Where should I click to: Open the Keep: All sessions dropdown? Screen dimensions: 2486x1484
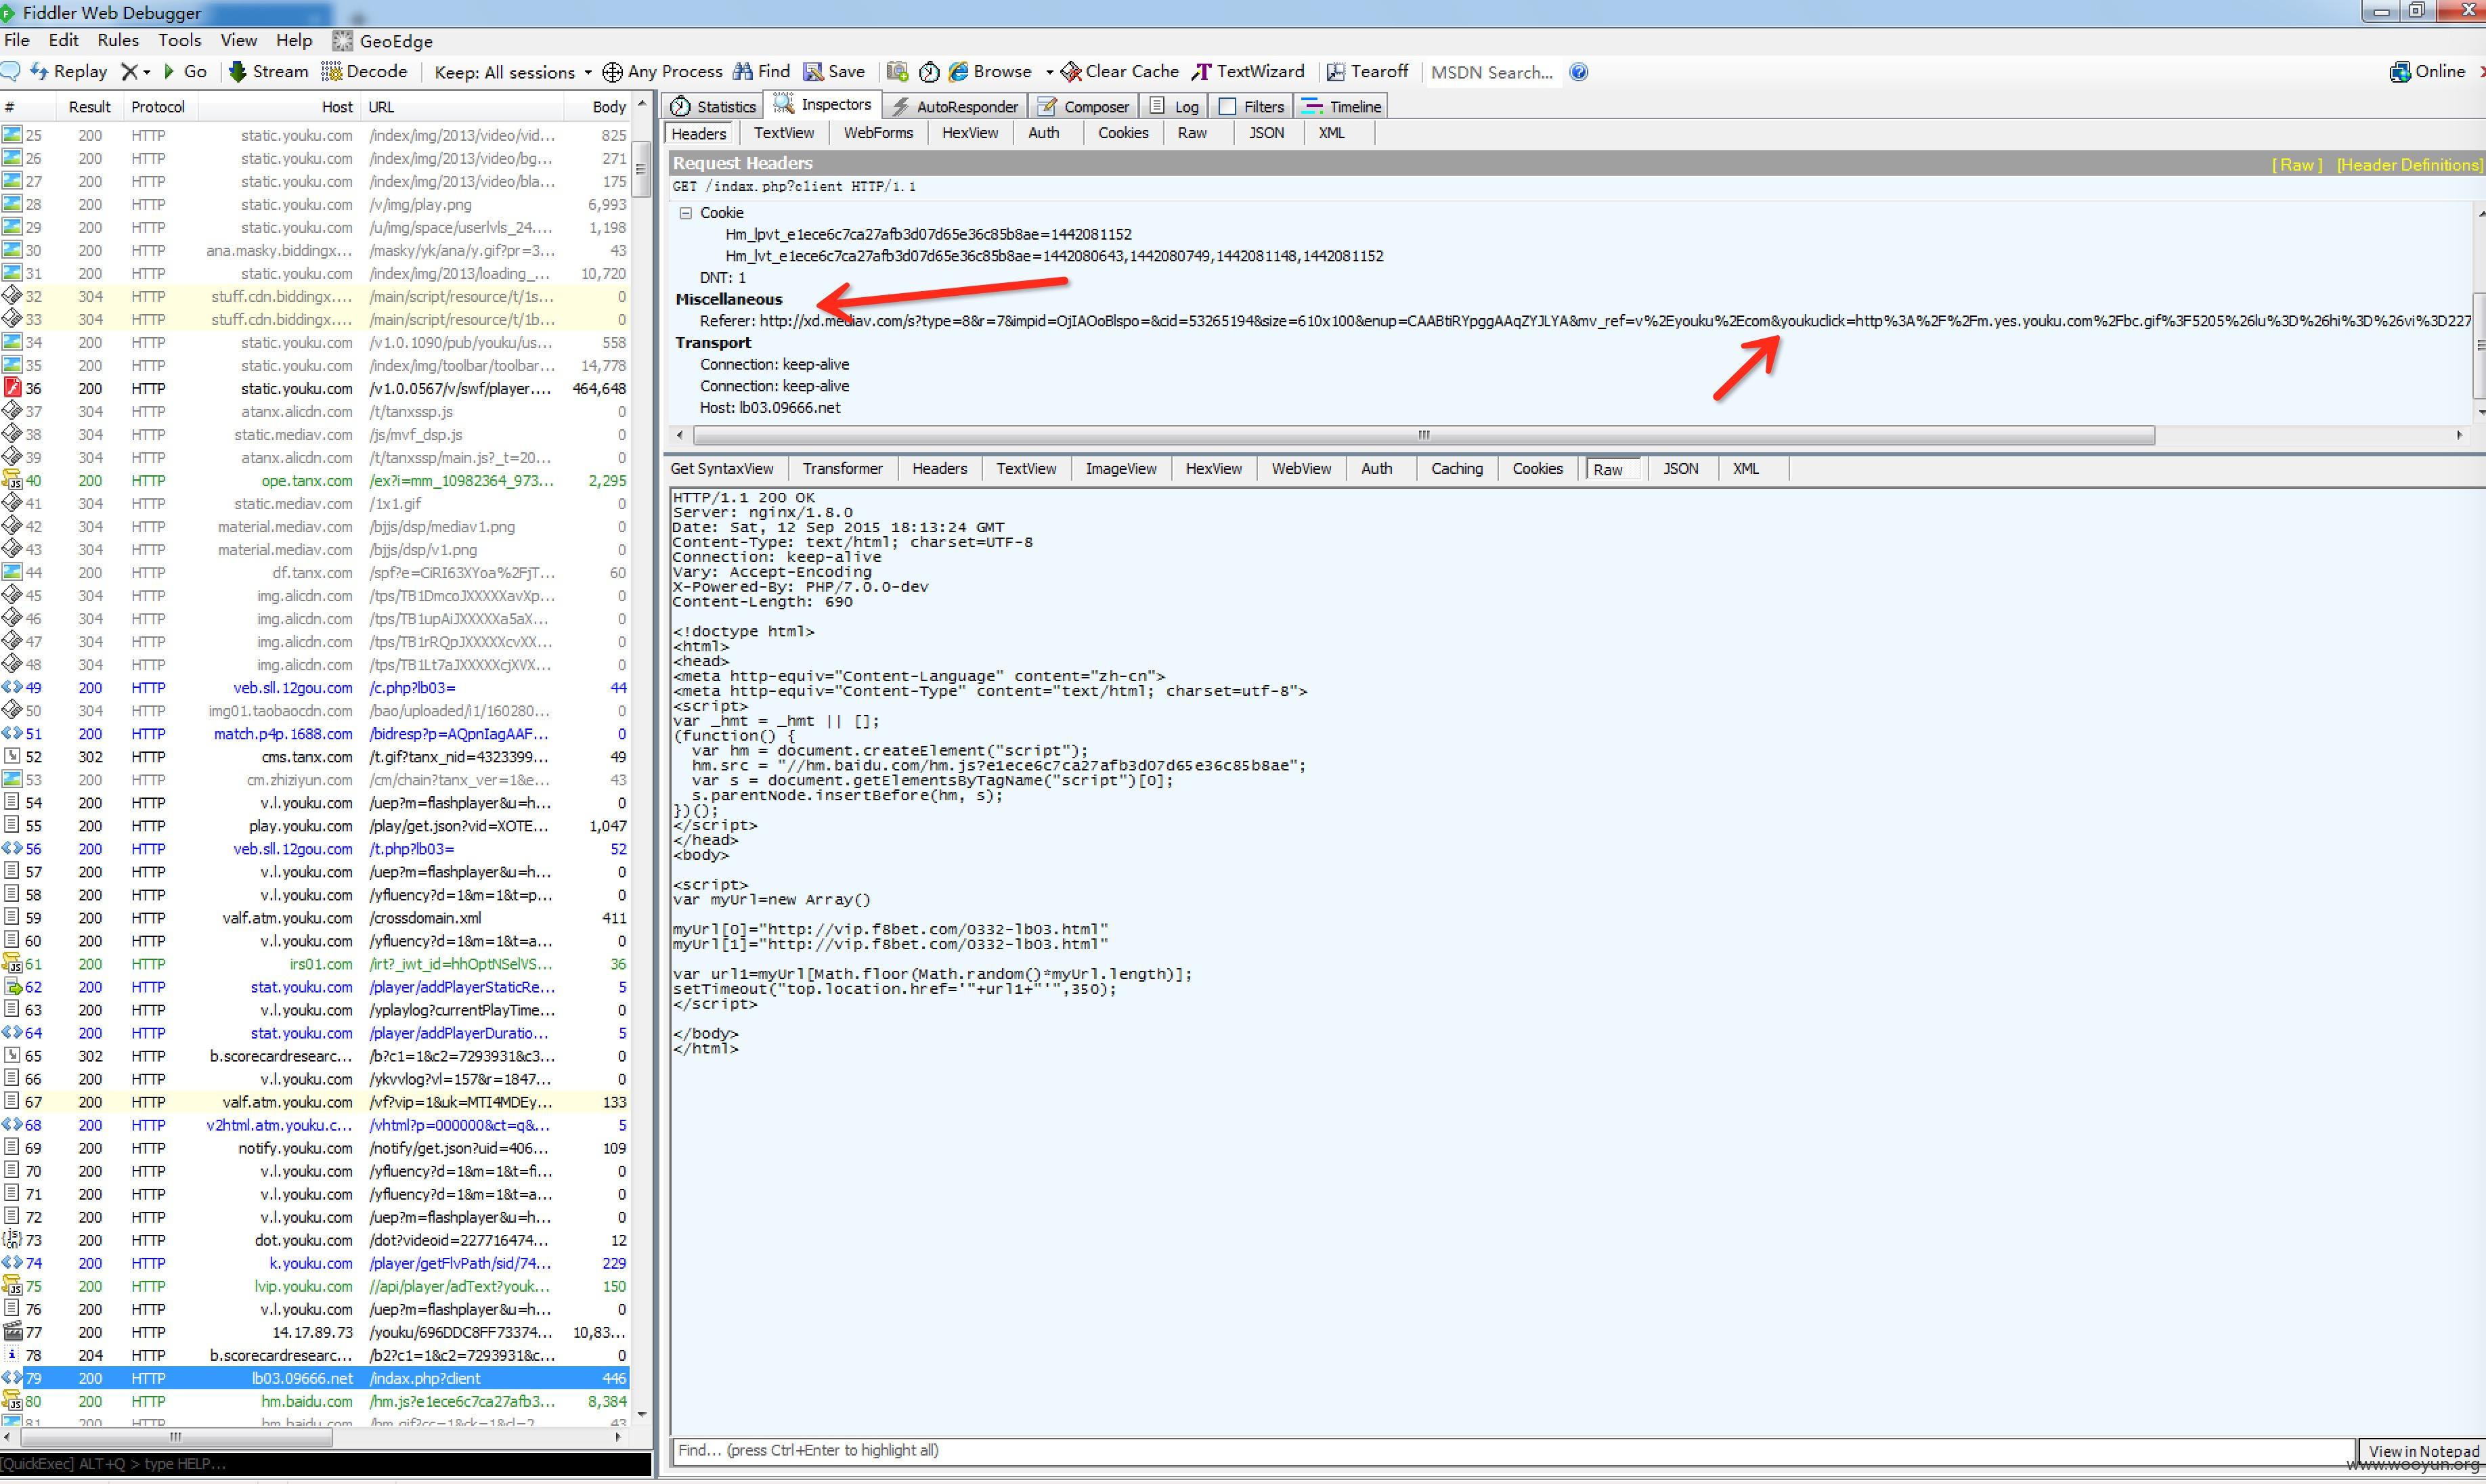coord(513,72)
